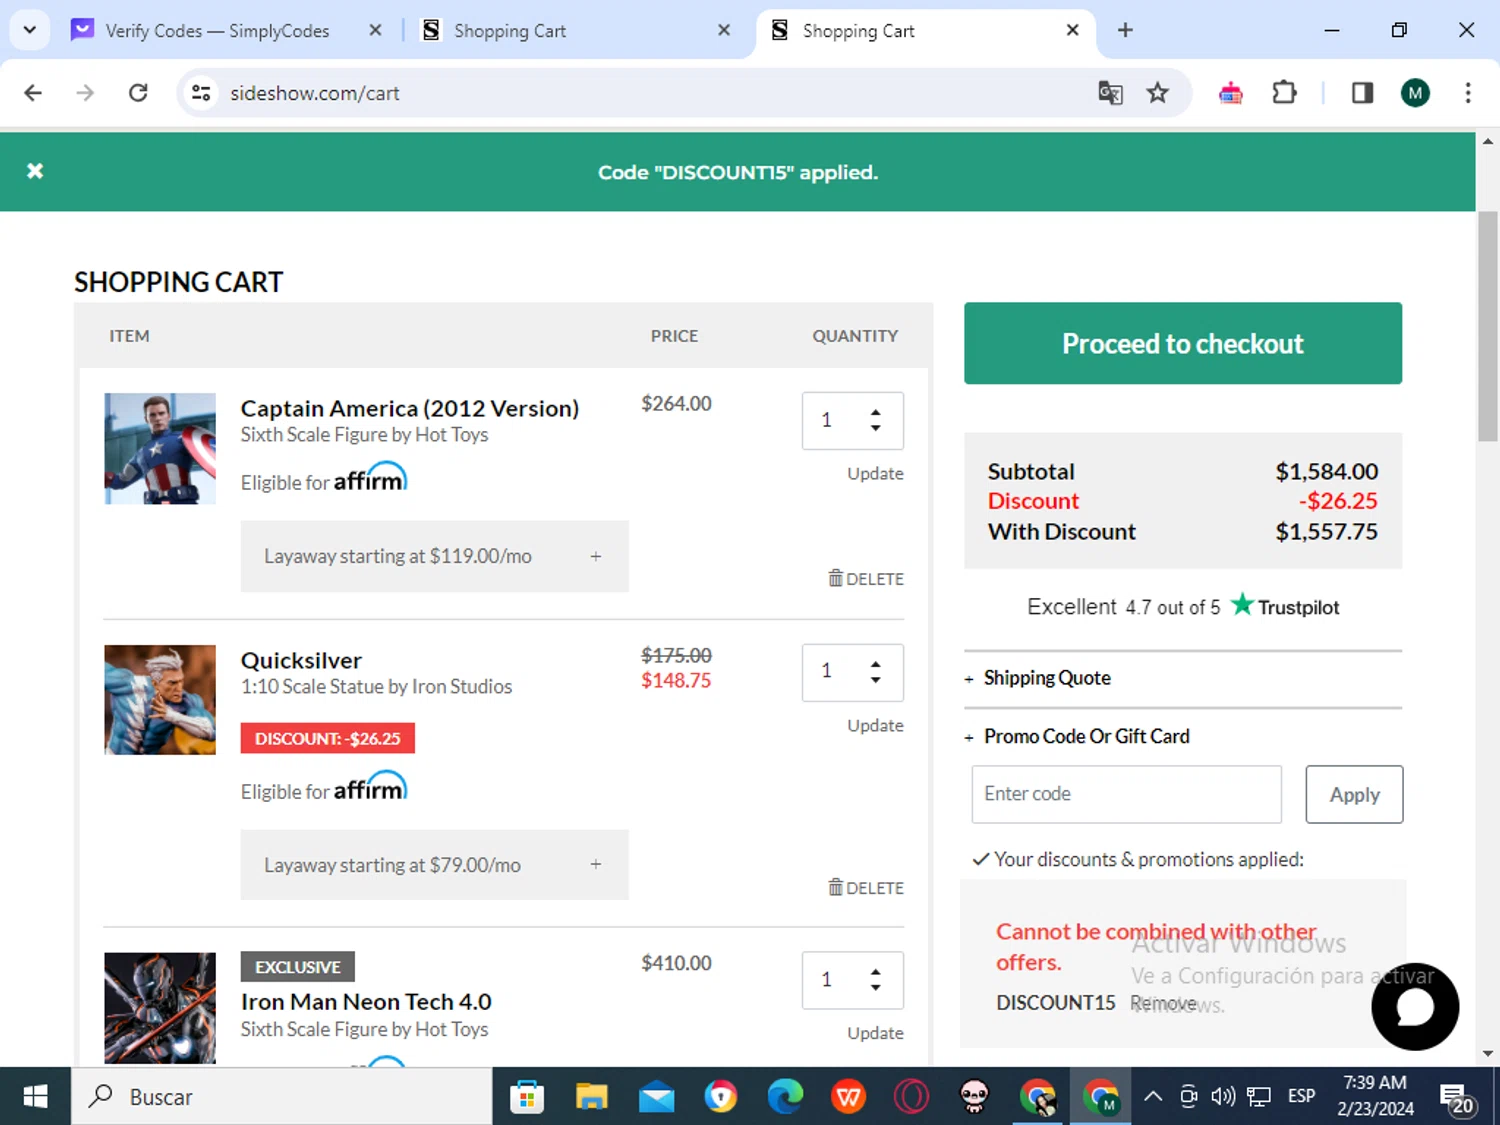Open the volume control in system tray
The width and height of the screenshot is (1500, 1125).
pyautogui.click(x=1223, y=1097)
